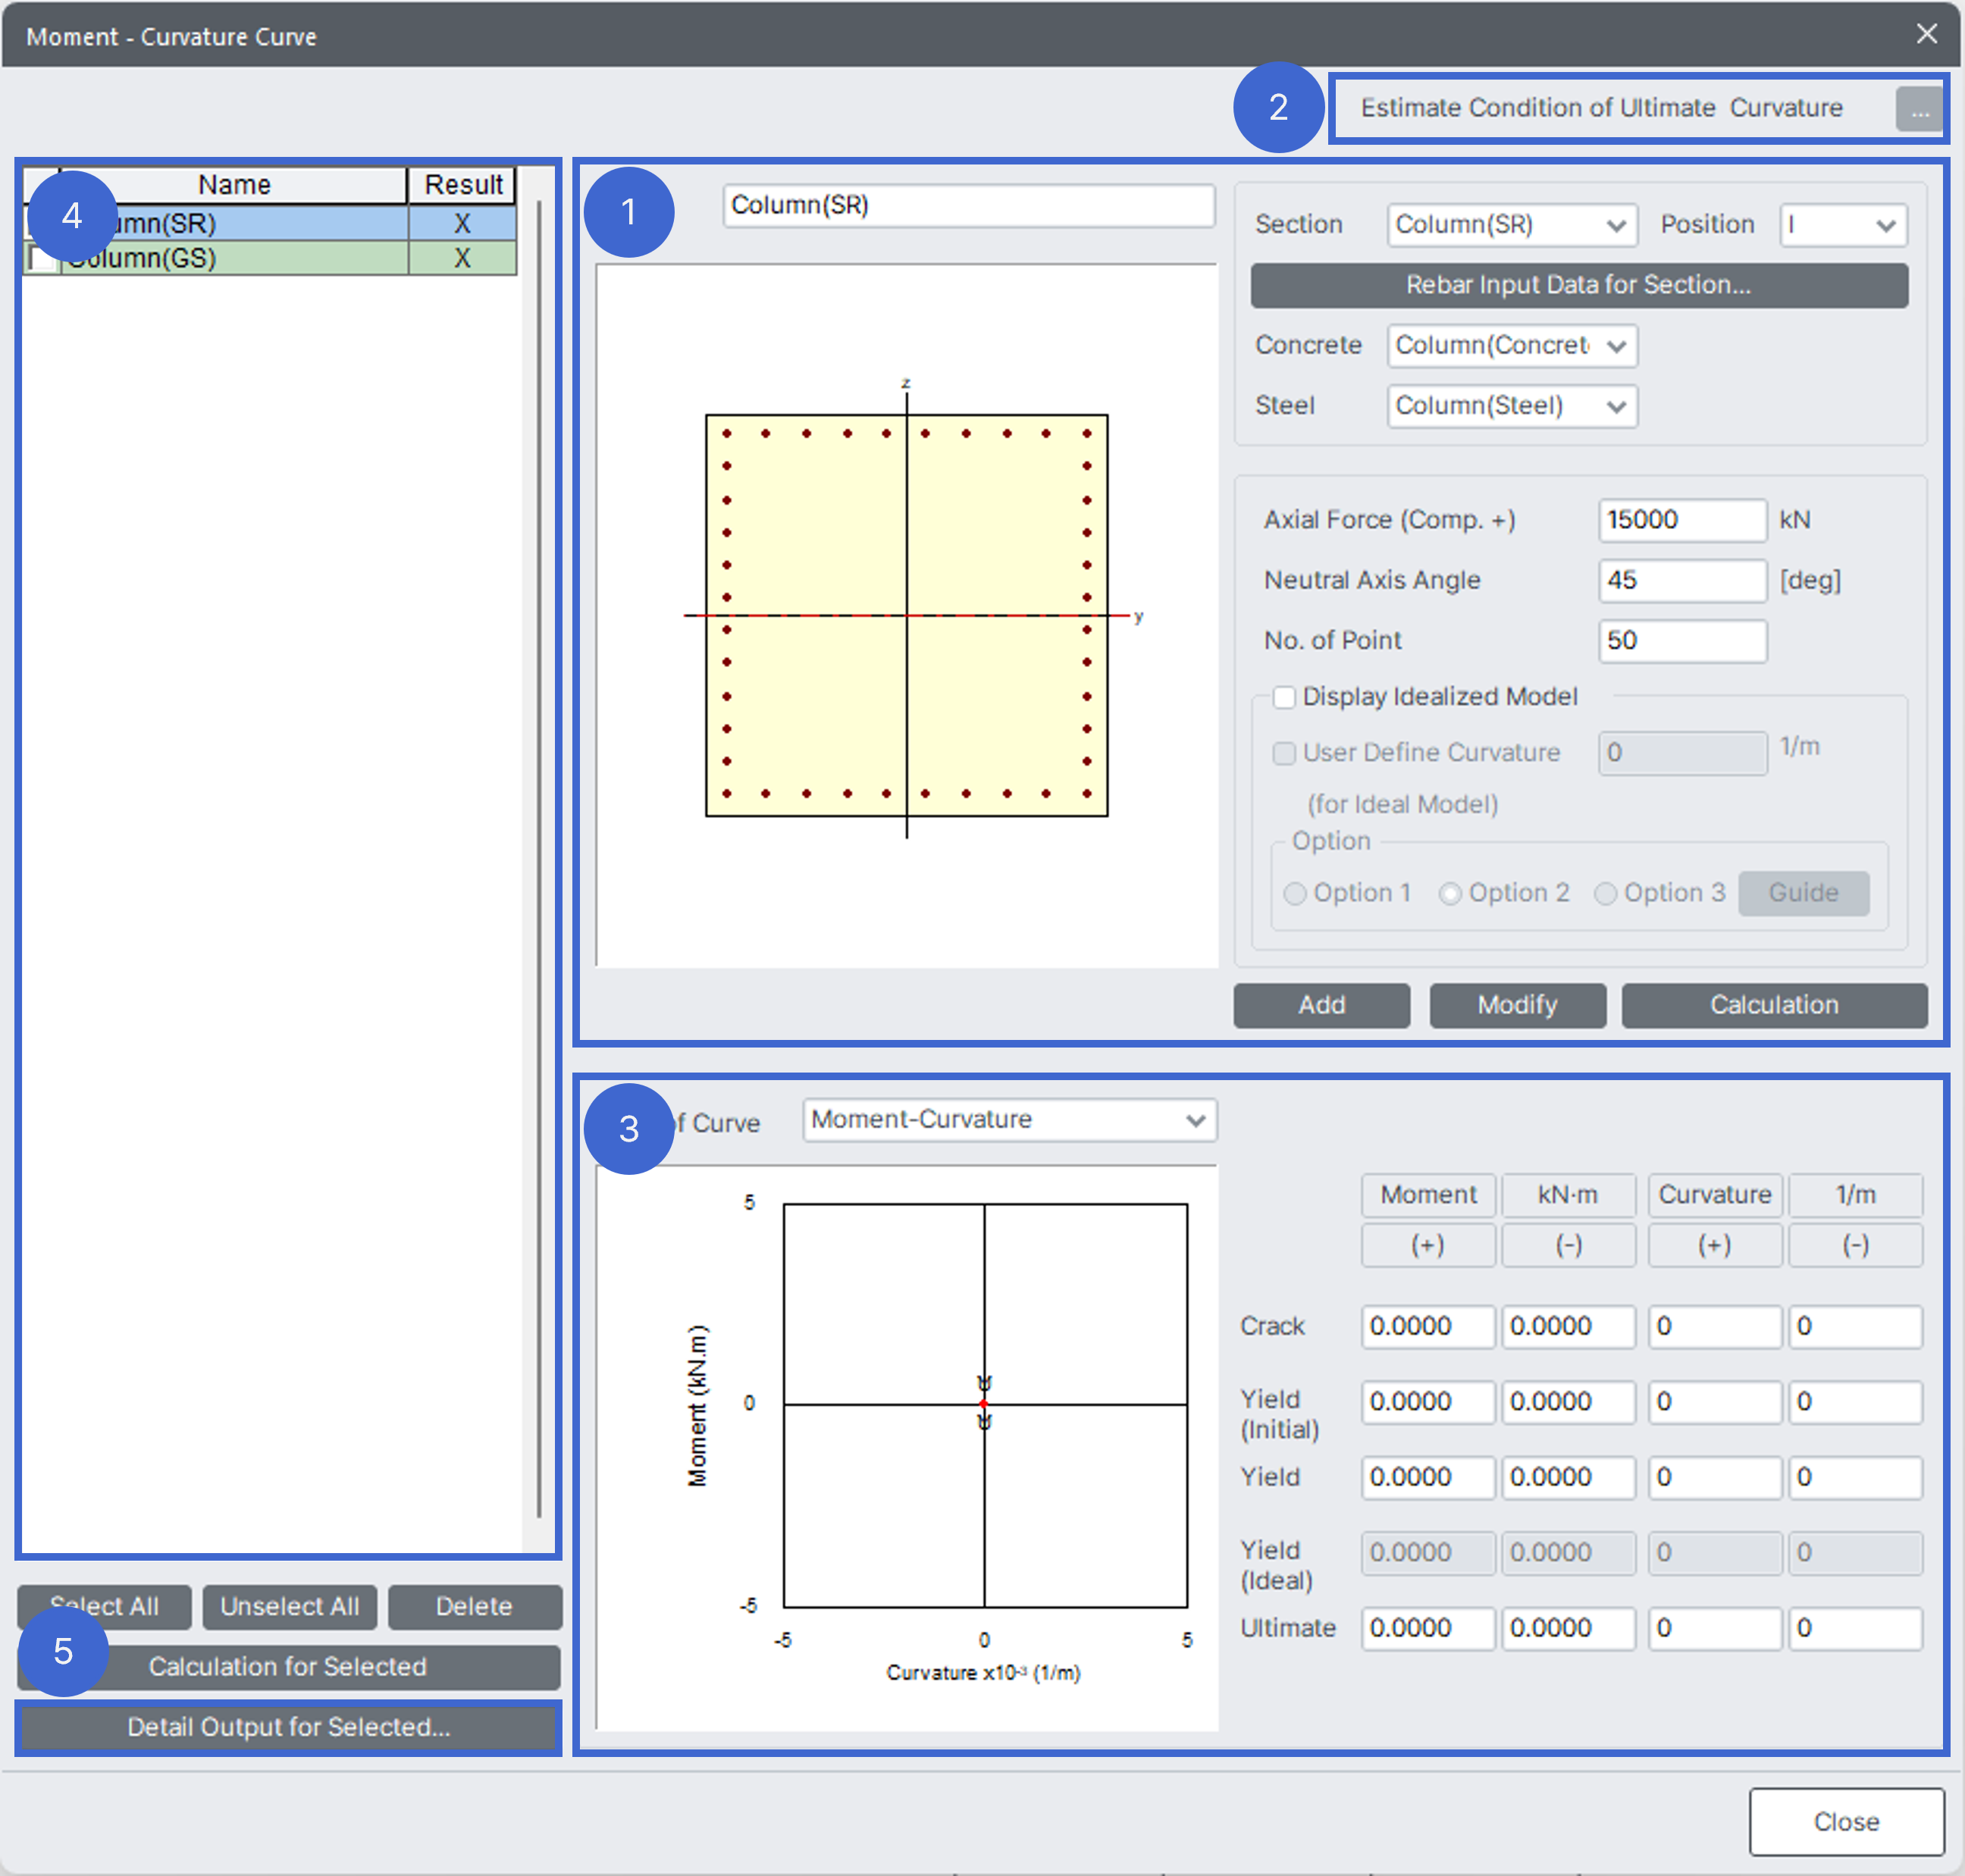Click the Add button

coord(1321,1005)
